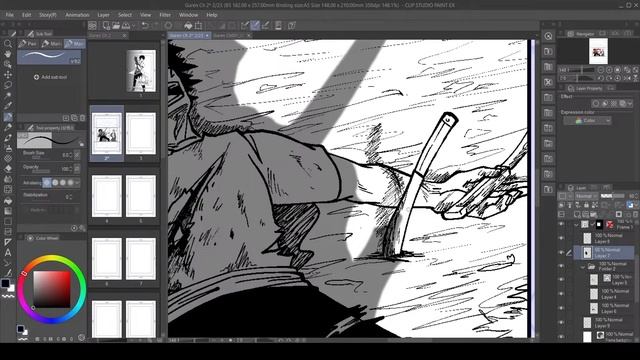Pick a color in the color wheel square
The width and height of the screenshot is (640, 360).
click(x=52, y=289)
